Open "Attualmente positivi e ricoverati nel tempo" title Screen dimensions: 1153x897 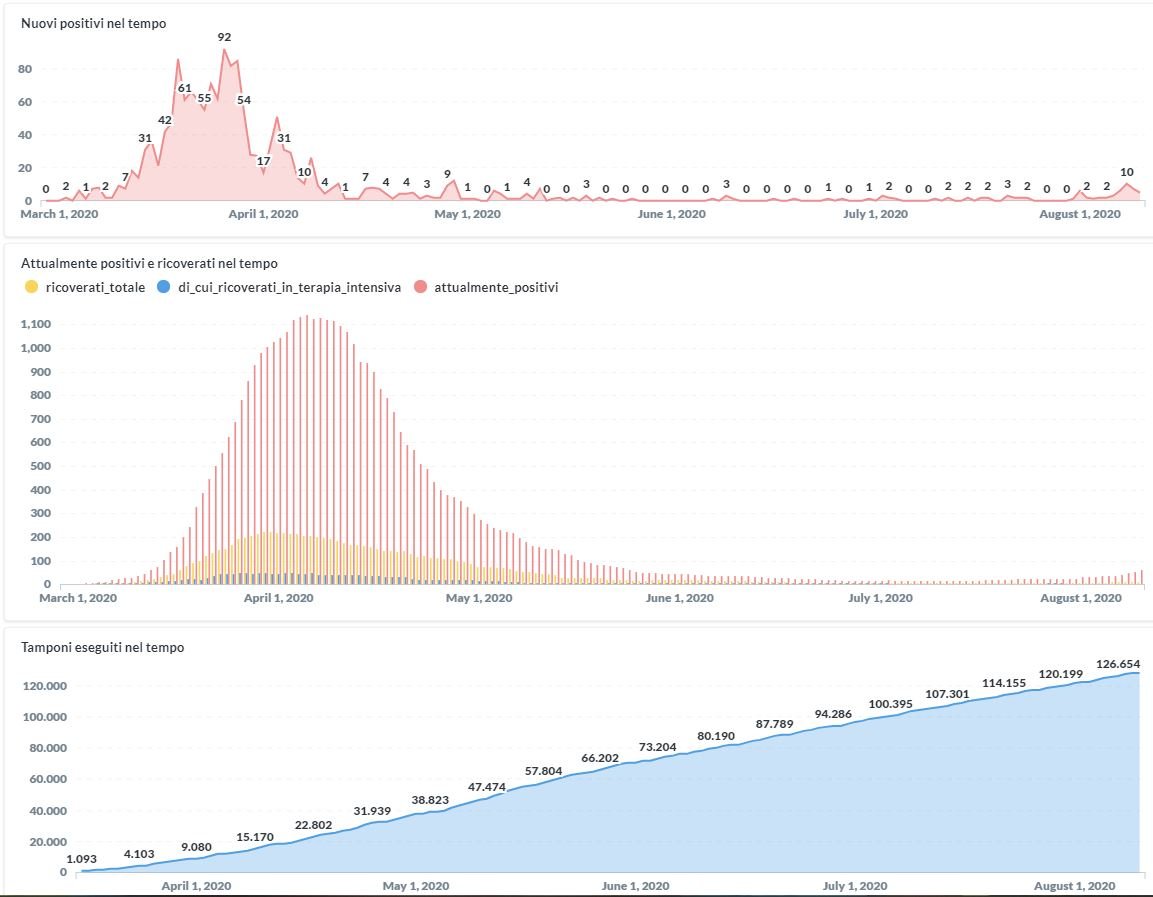[149, 263]
